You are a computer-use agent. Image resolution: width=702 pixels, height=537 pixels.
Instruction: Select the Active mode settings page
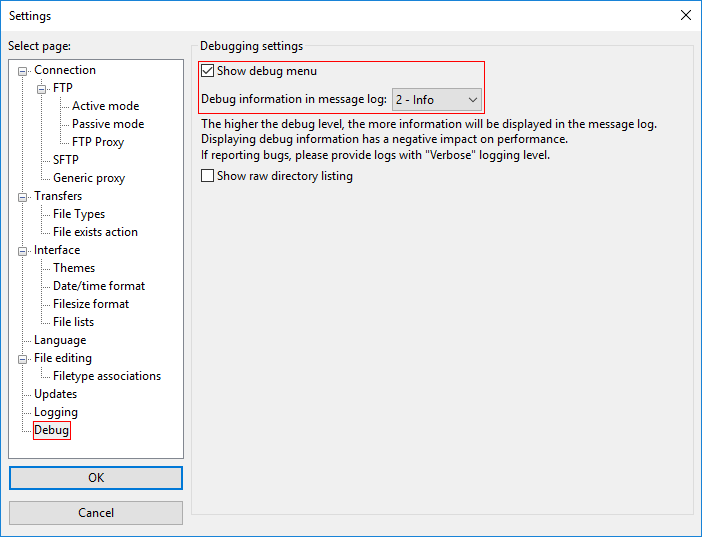[x=105, y=106]
